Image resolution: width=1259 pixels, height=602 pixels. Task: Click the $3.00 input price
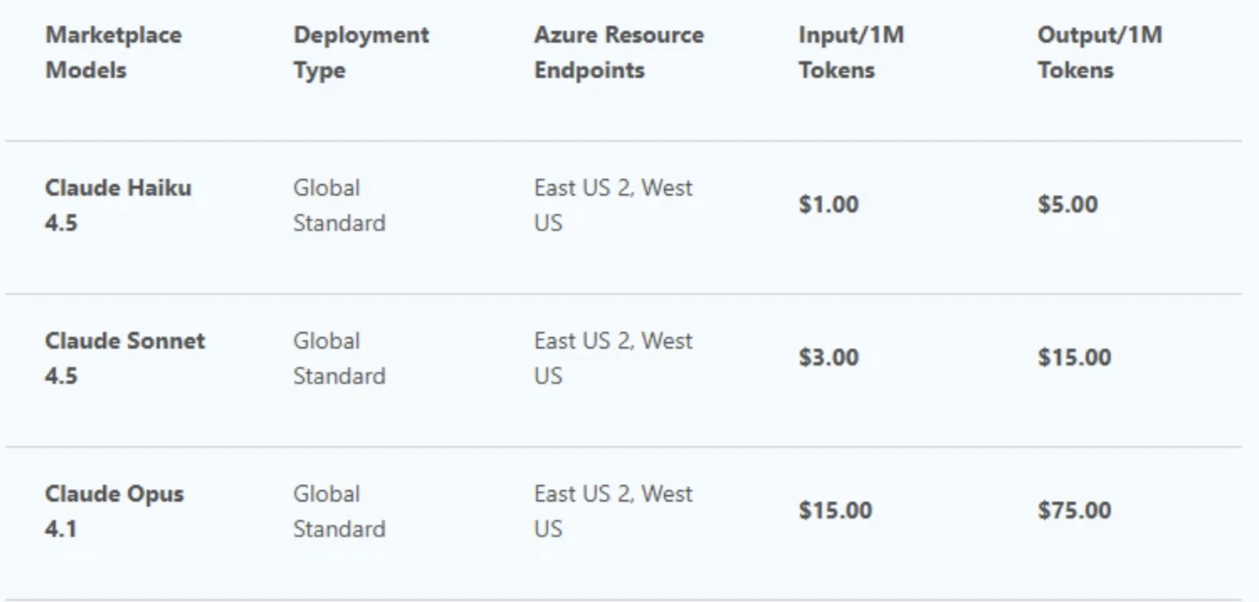(828, 358)
